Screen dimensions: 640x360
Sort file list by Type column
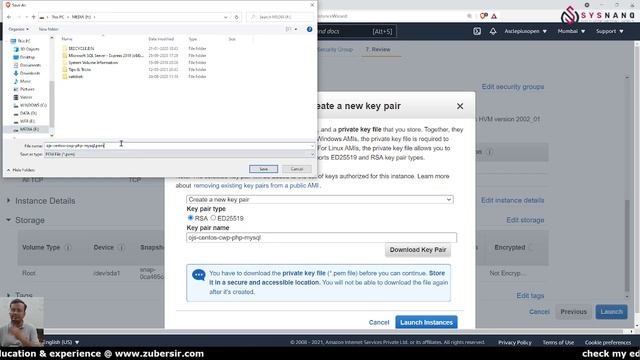[193, 39]
